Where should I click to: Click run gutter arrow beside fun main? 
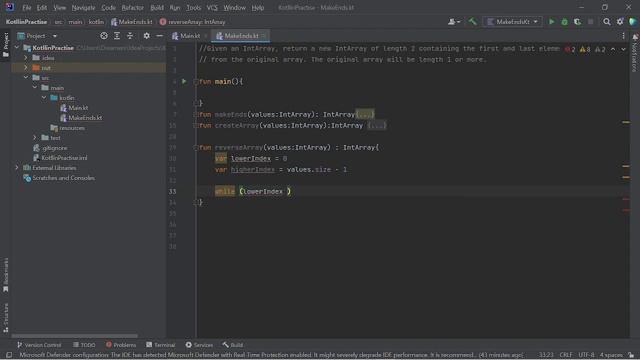[x=184, y=82]
